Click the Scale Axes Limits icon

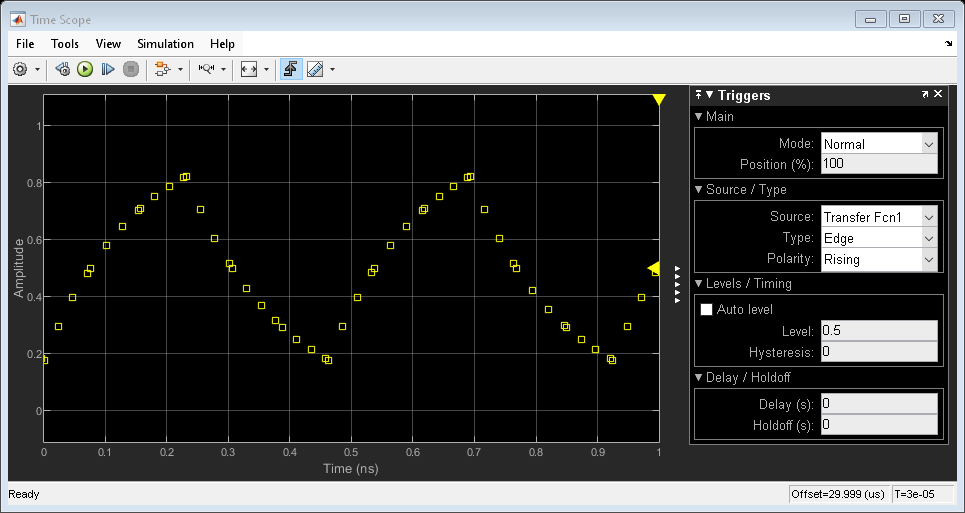[249, 69]
